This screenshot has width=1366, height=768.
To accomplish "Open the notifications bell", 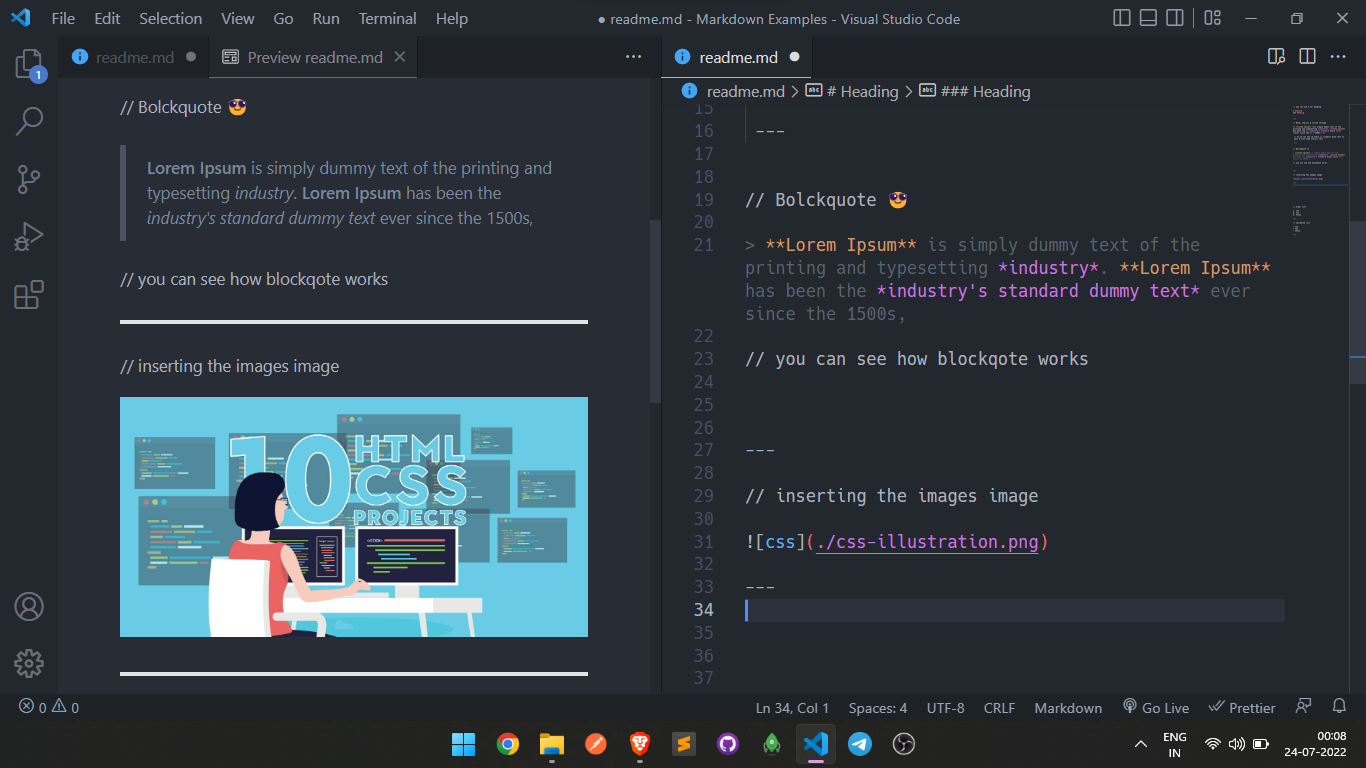I will click(1340, 706).
